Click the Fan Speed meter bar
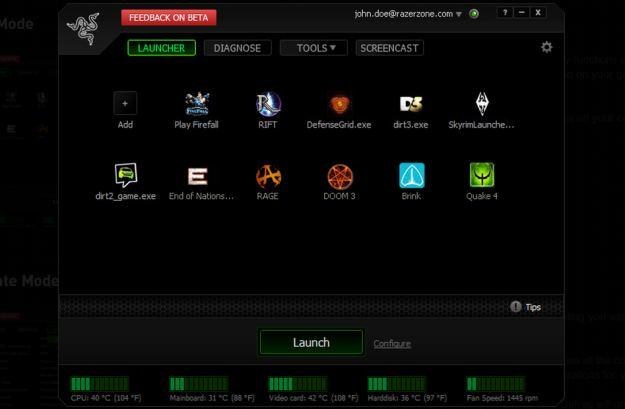 point(495,384)
